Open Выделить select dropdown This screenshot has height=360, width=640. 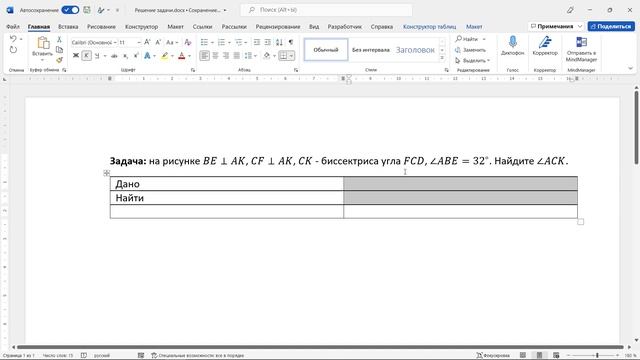pos(473,60)
